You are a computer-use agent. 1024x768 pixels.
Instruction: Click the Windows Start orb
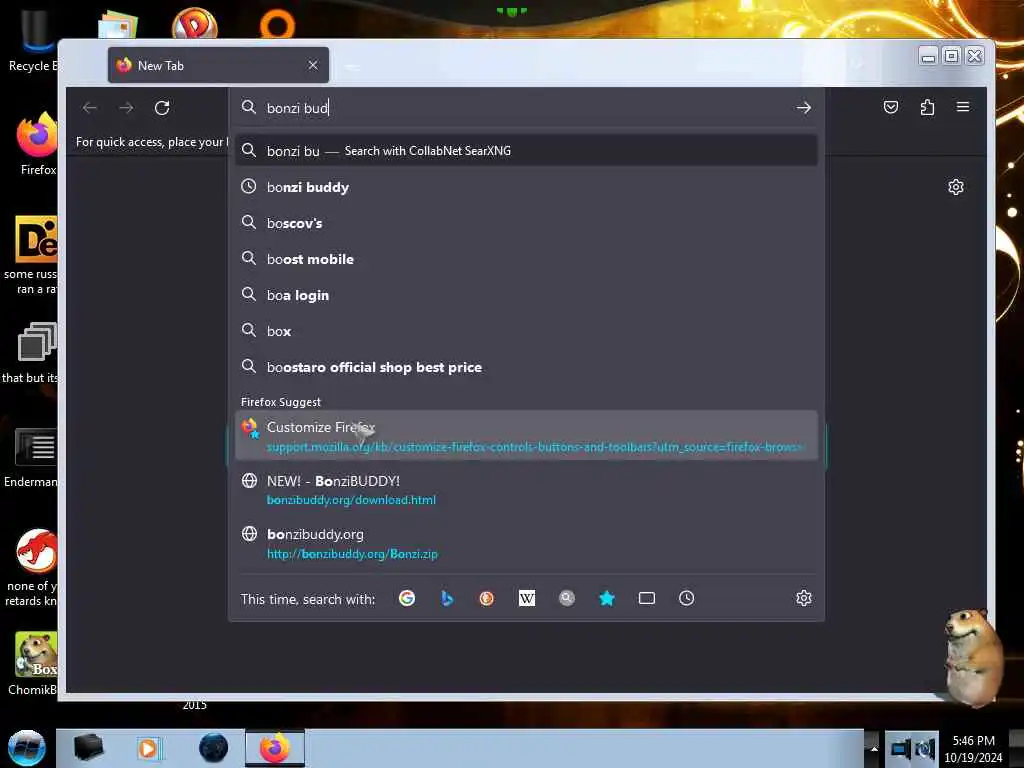27,748
